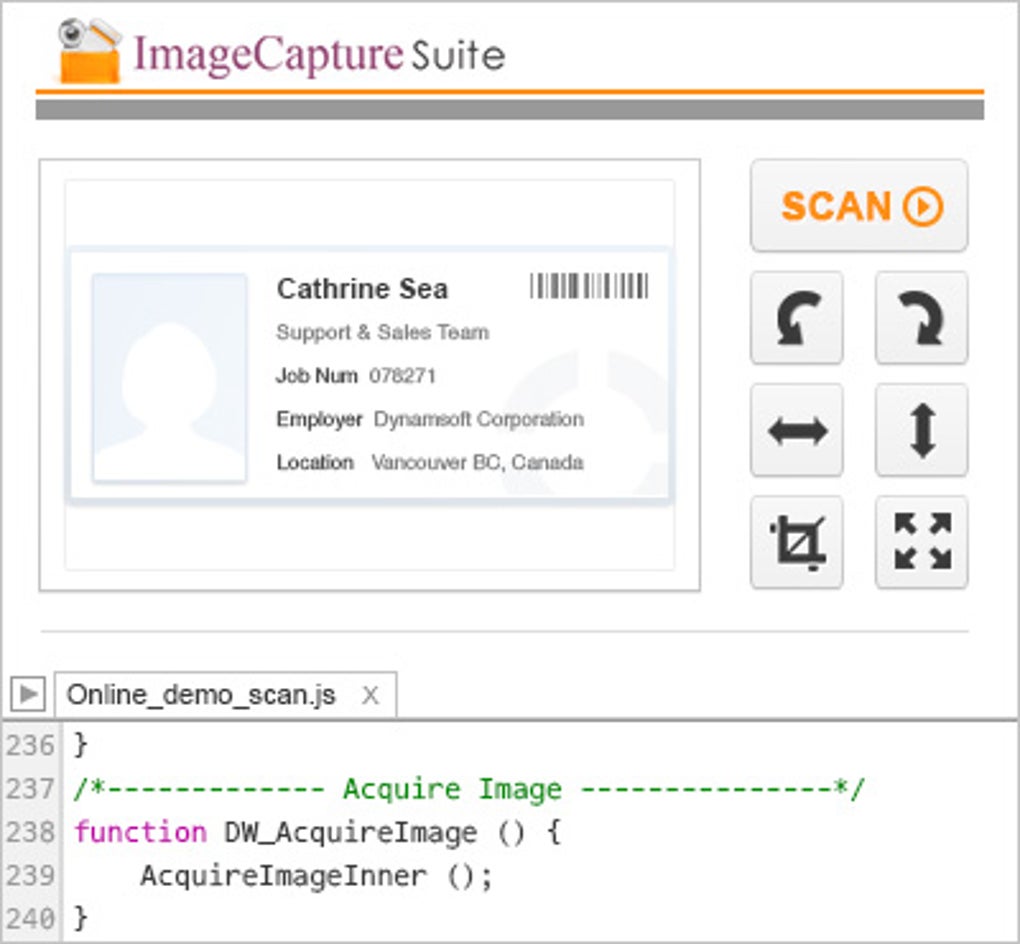The height and width of the screenshot is (944, 1020).
Task: Select the scanned ID card image
Action: (x=369, y=375)
